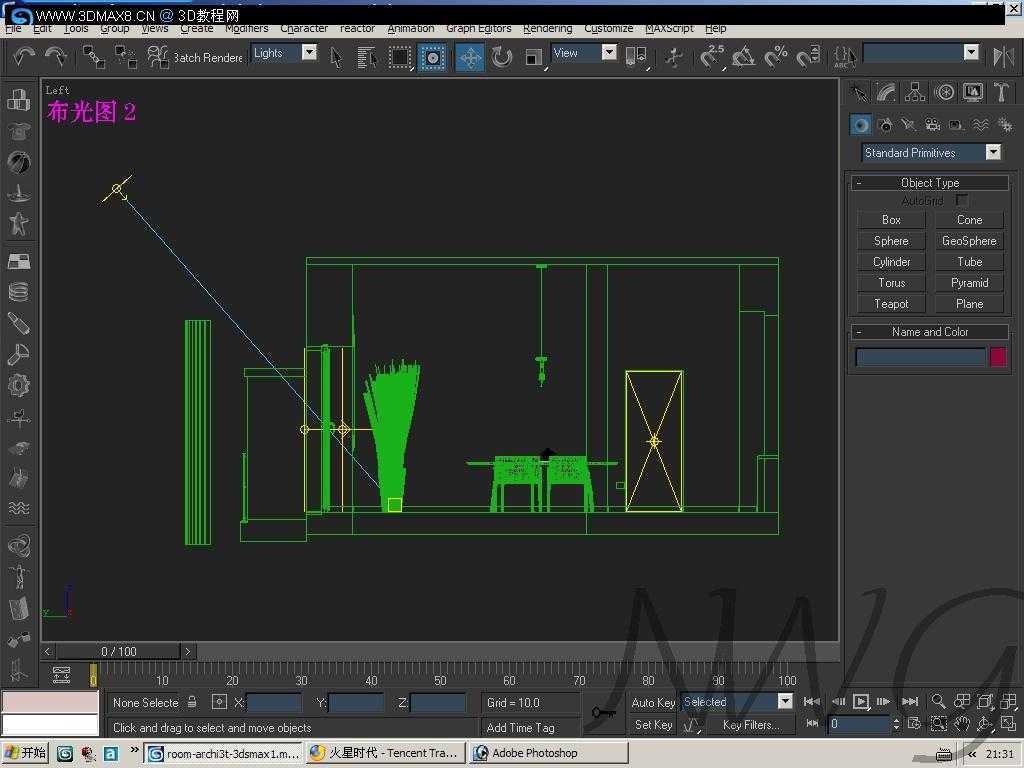
Task: Open the Lights selection filter dropdown
Action: 309,53
